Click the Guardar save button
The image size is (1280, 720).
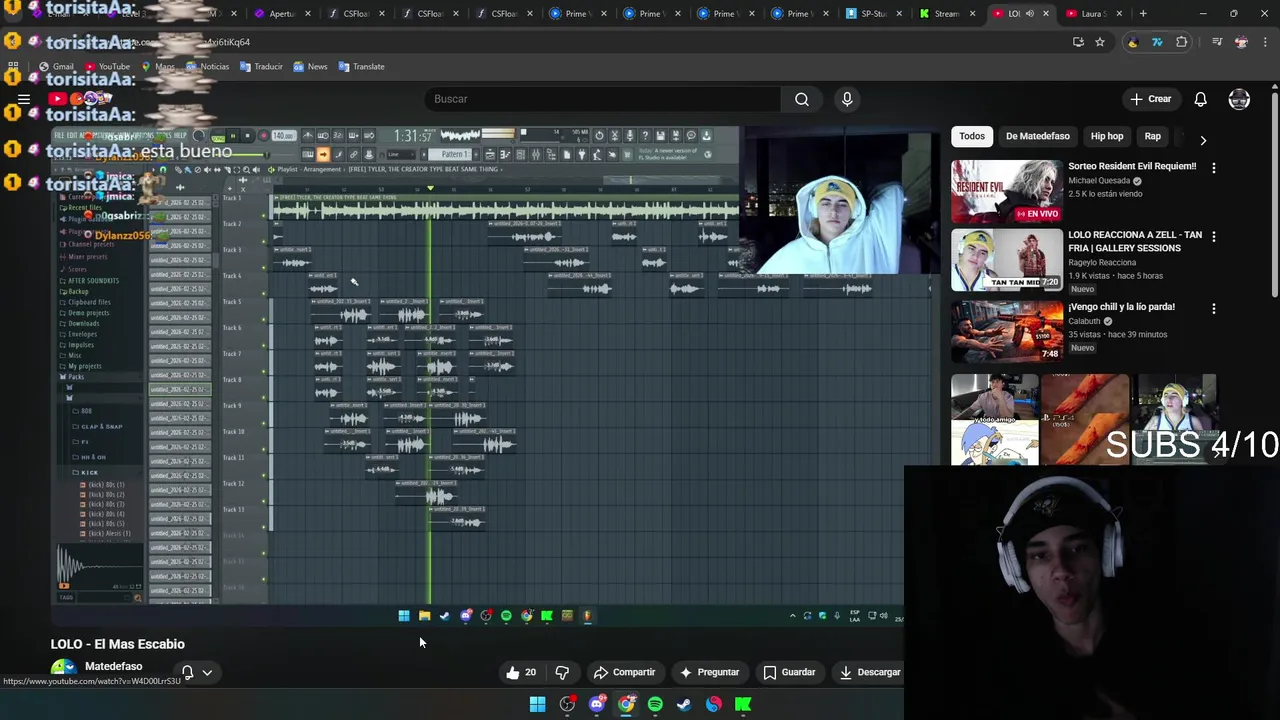click(x=789, y=672)
